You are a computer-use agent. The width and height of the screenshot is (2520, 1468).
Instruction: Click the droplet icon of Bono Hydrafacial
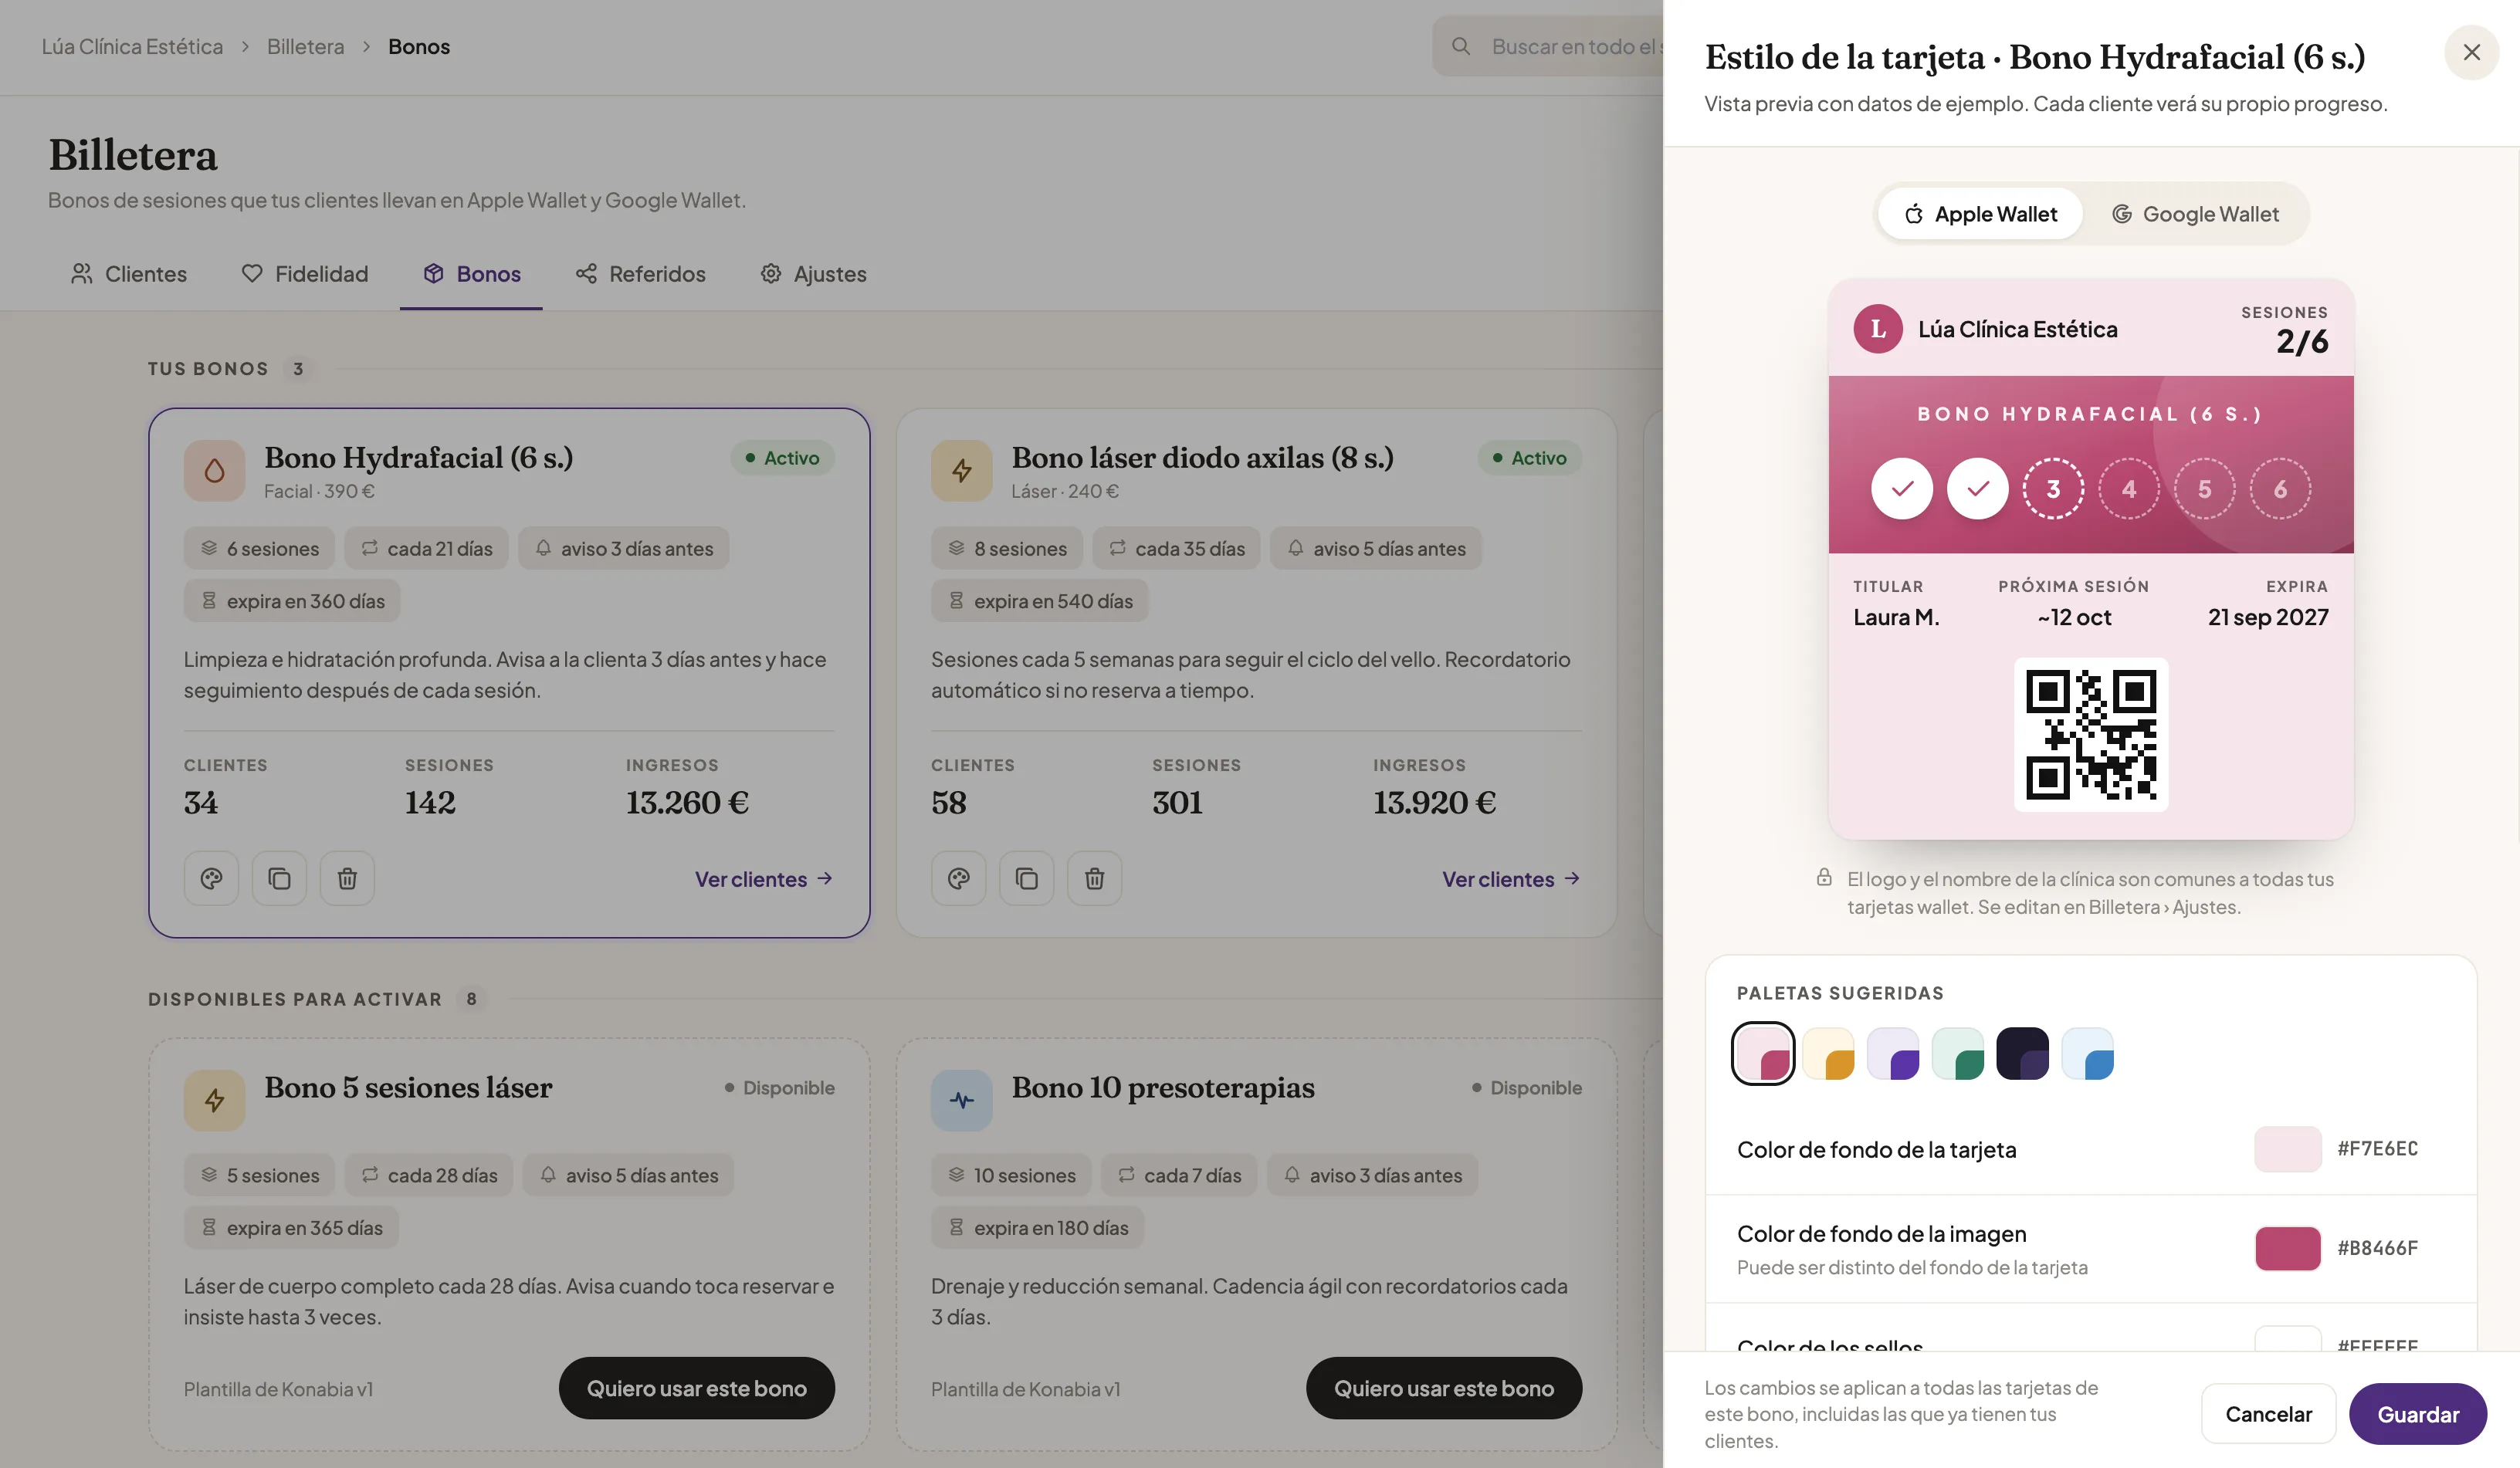(x=214, y=470)
